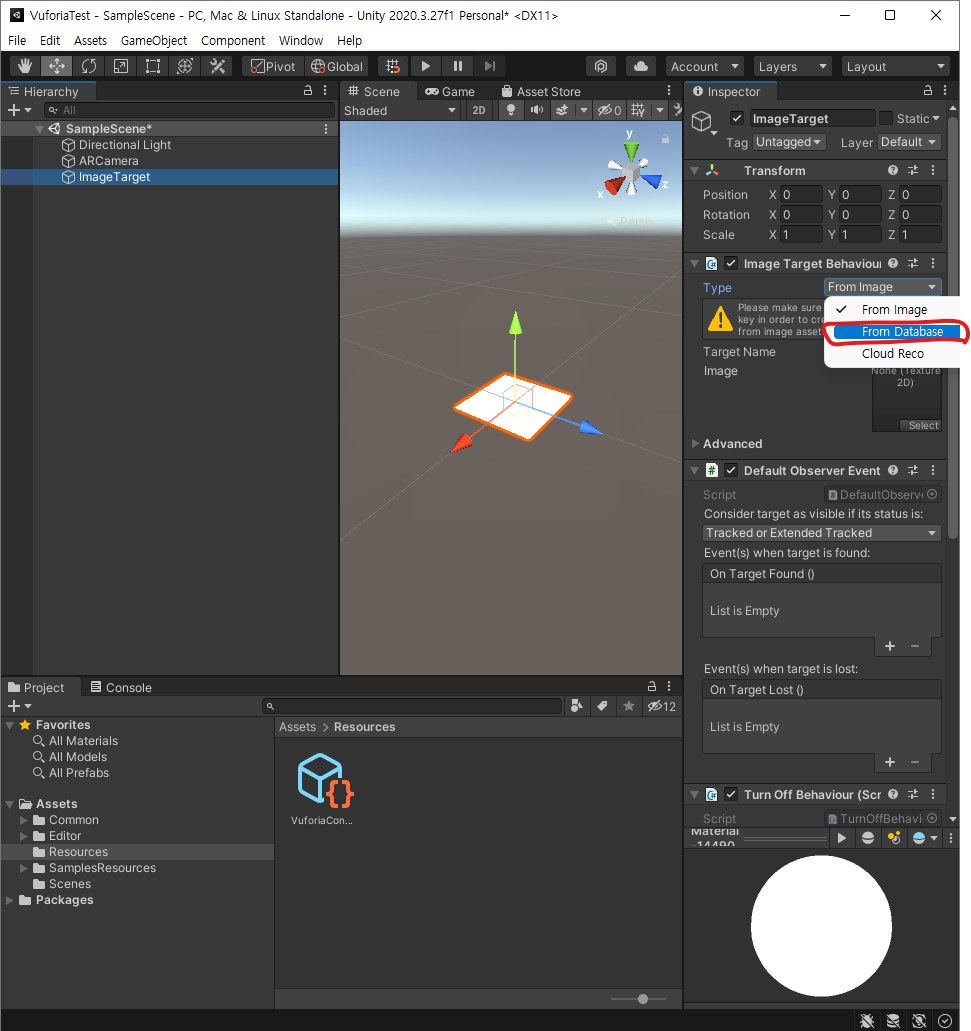Open Transform component help
This screenshot has width=971, height=1031.
[892, 170]
